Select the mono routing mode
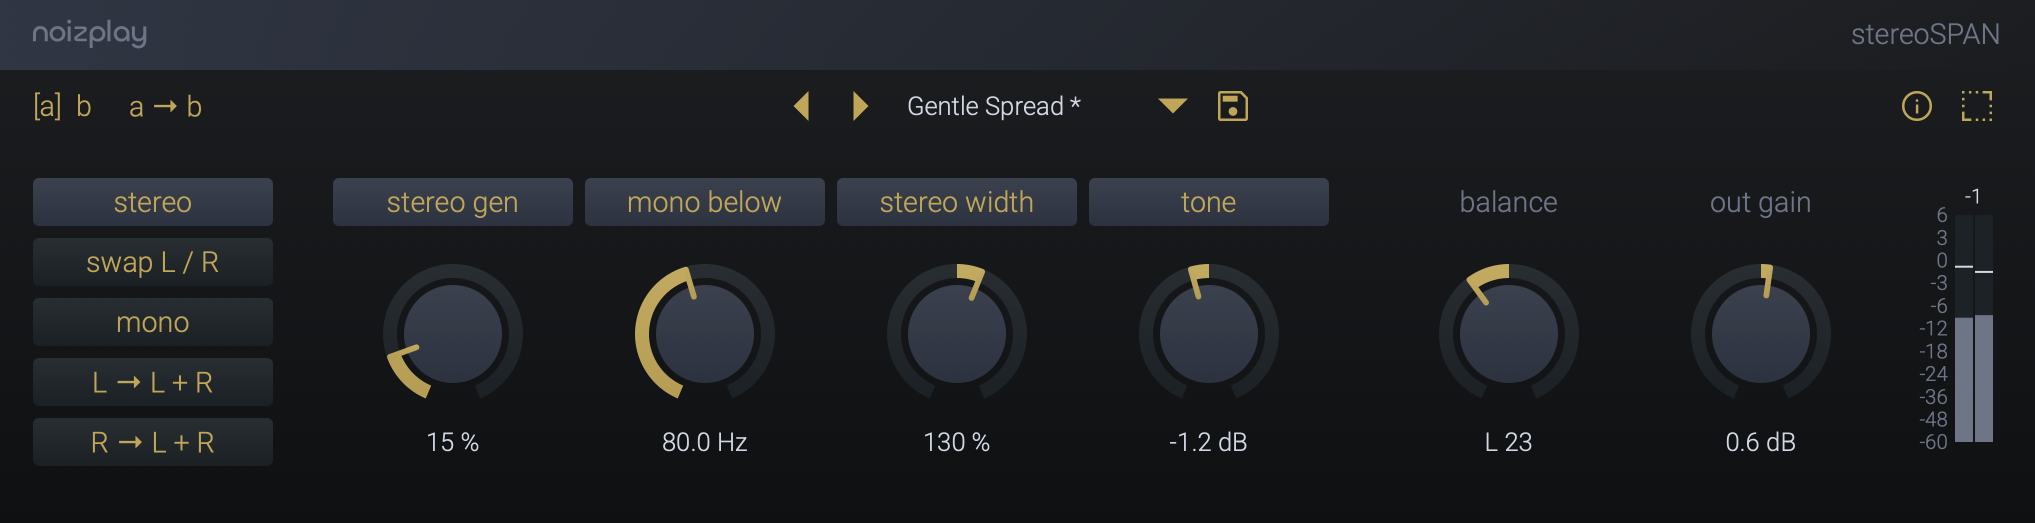 (153, 322)
